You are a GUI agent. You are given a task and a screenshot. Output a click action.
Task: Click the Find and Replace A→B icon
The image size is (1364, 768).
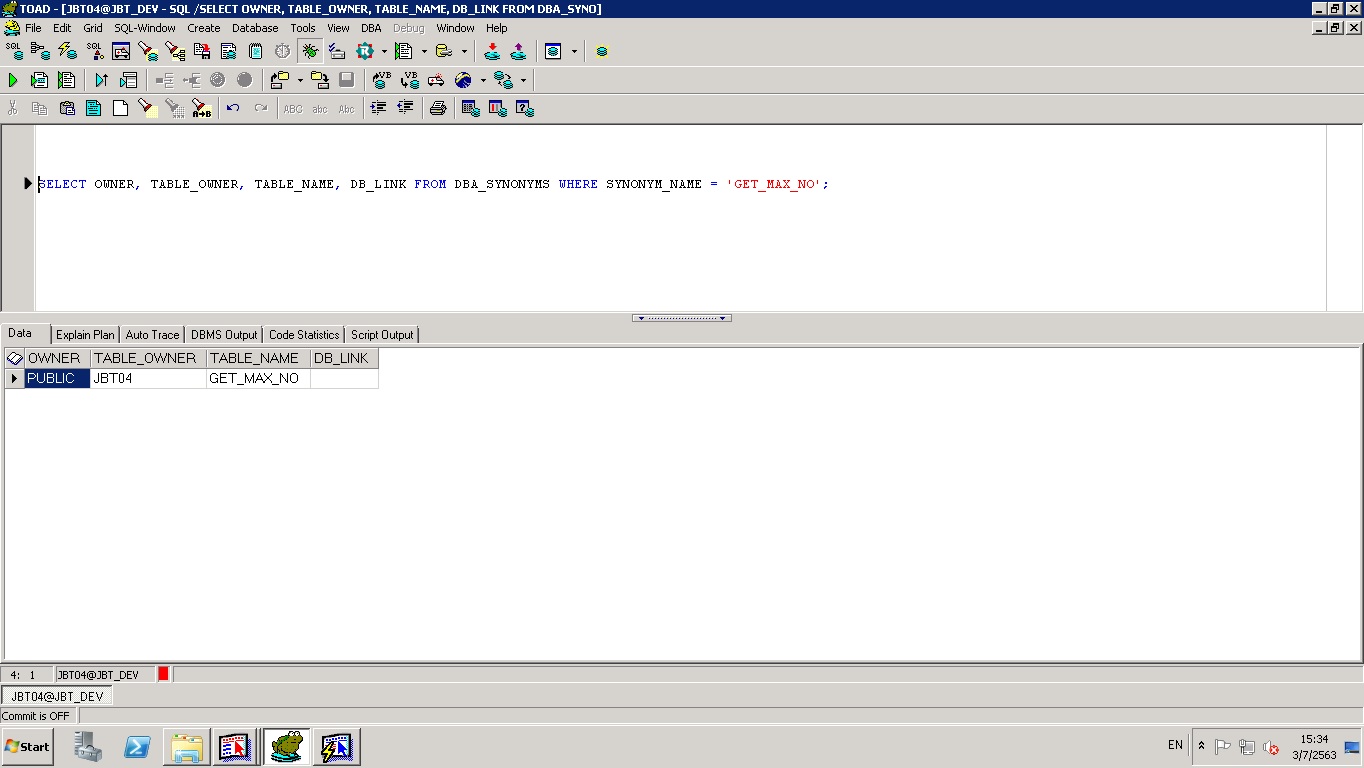(201, 108)
